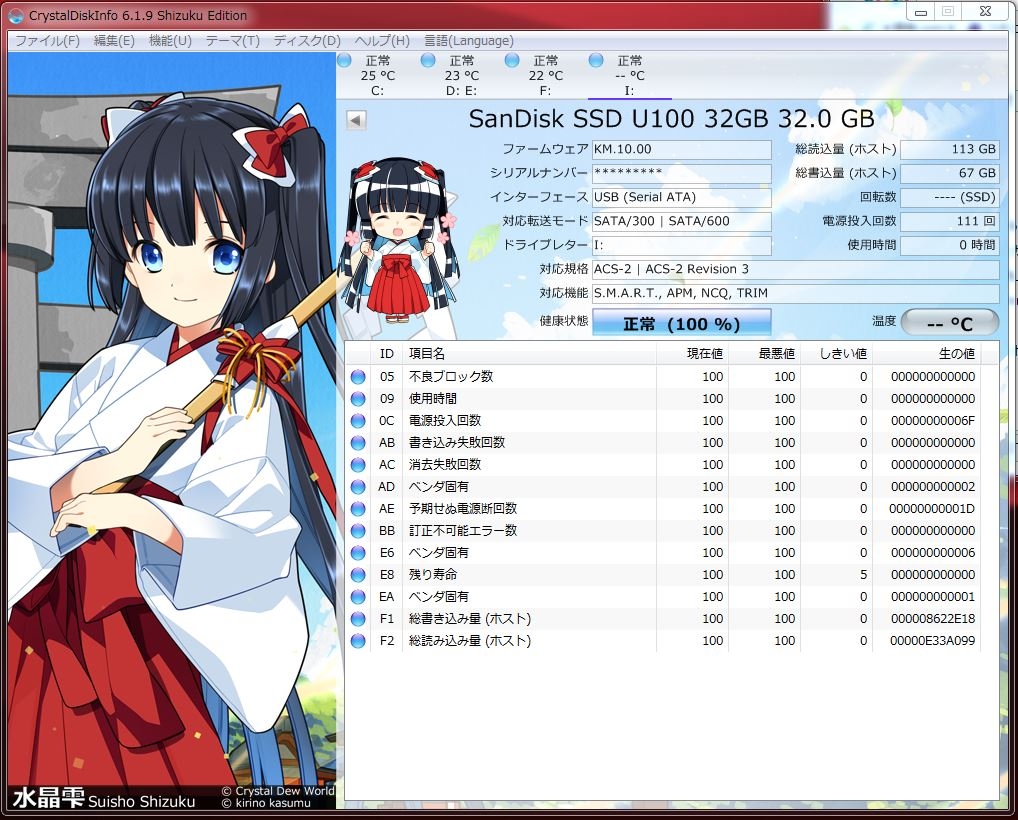The image size is (1018, 820).
Task: Click status orb for E8 残り寿命
Action: click(358, 575)
